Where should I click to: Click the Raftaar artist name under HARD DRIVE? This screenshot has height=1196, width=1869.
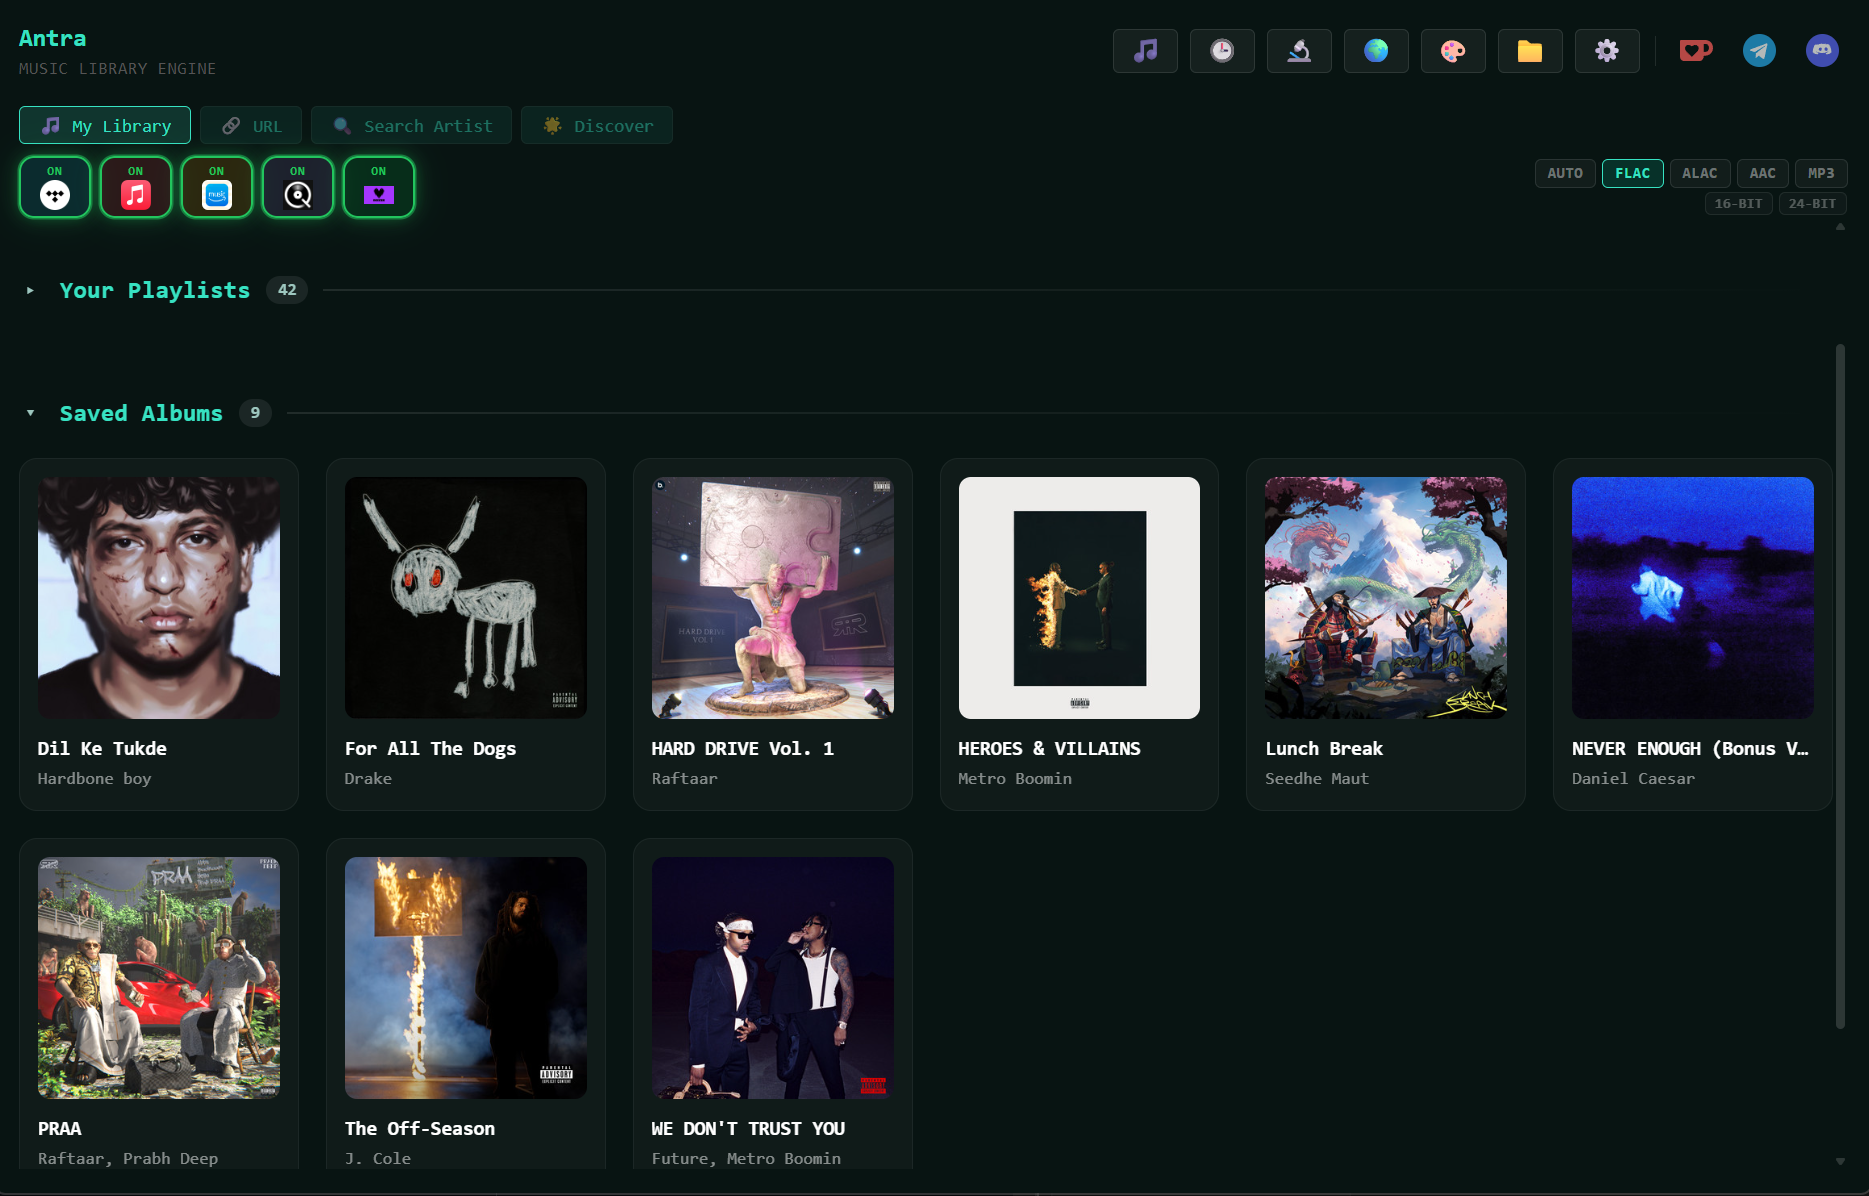(685, 779)
